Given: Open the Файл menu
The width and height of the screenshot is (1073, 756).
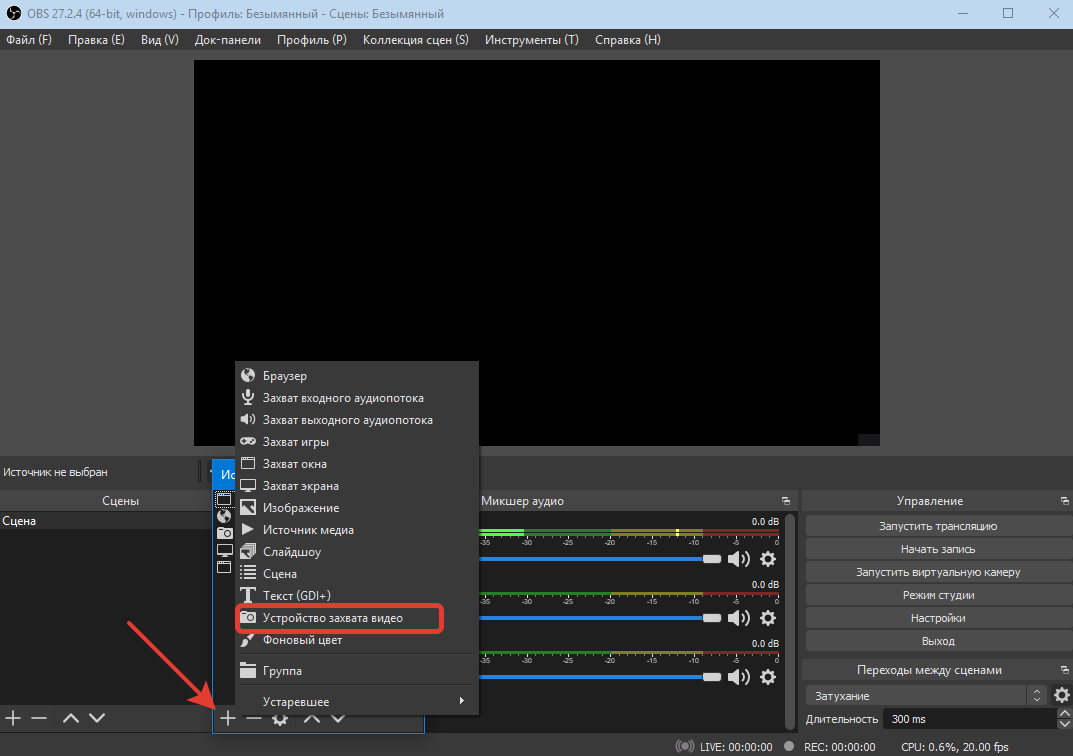Looking at the screenshot, I should (29, 40).
